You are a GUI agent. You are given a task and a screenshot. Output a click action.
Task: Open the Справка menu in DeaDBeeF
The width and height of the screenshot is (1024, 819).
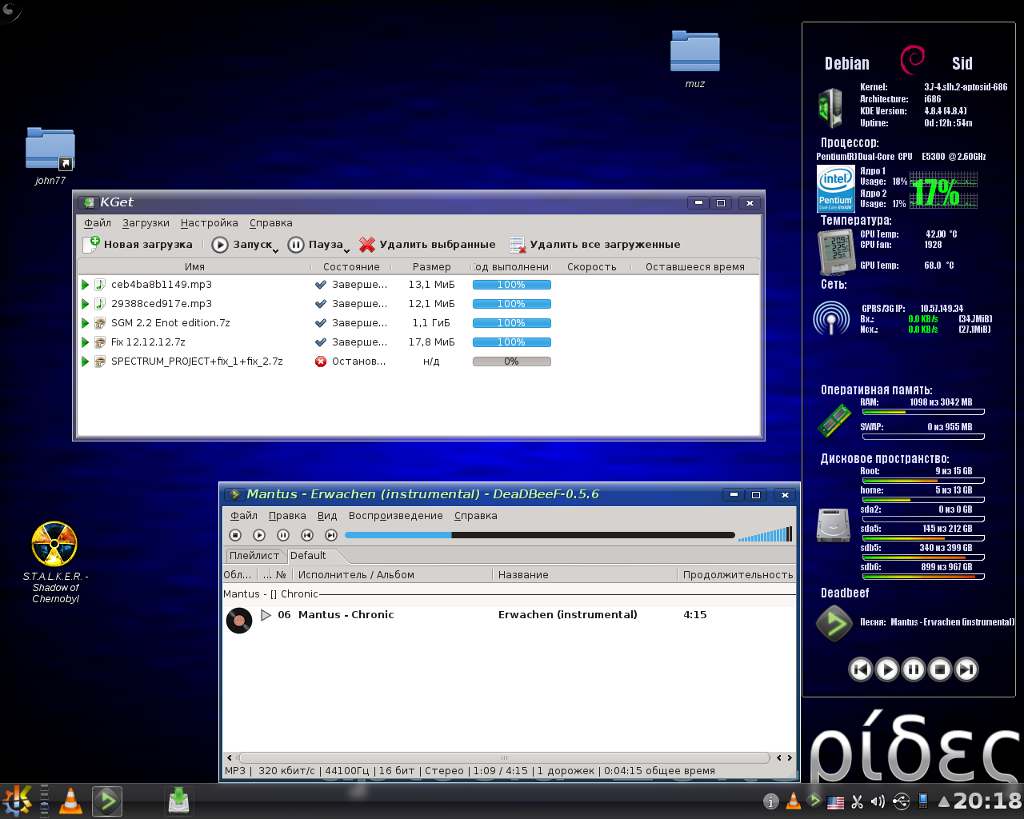pyautogui.click(x=475, y=515)
